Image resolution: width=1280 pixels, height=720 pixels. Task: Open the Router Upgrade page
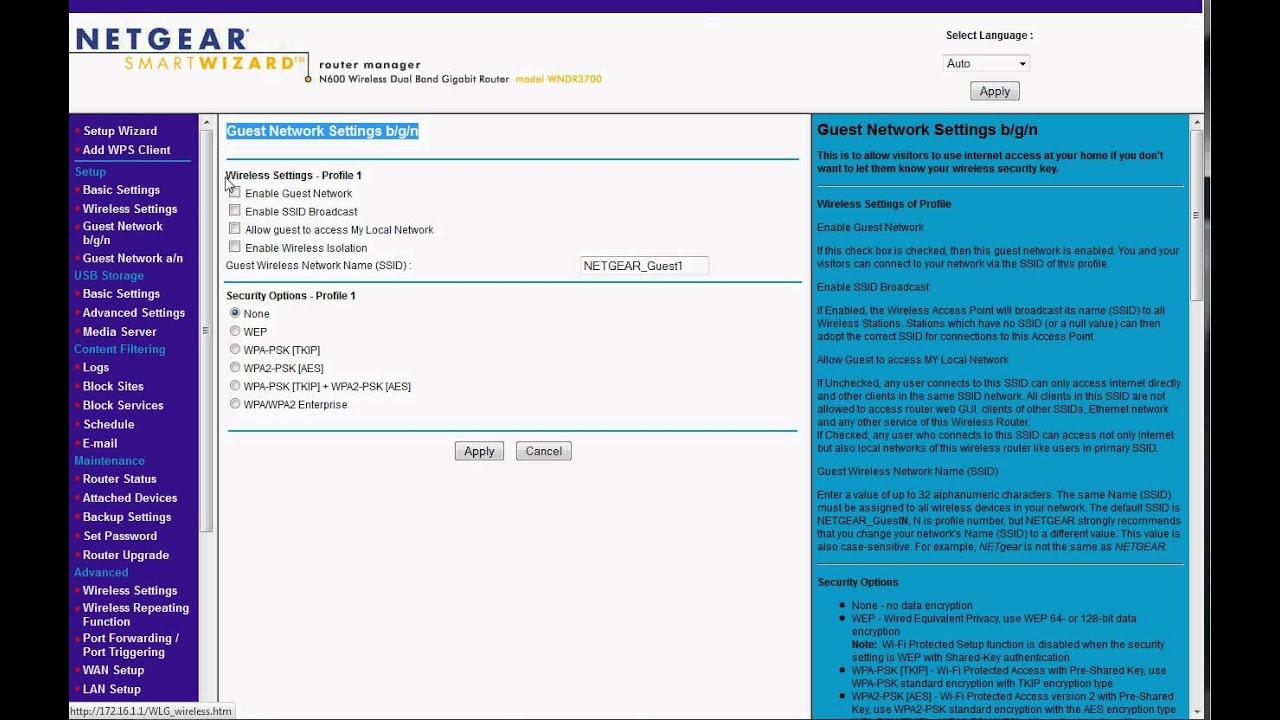click(126, 555)
